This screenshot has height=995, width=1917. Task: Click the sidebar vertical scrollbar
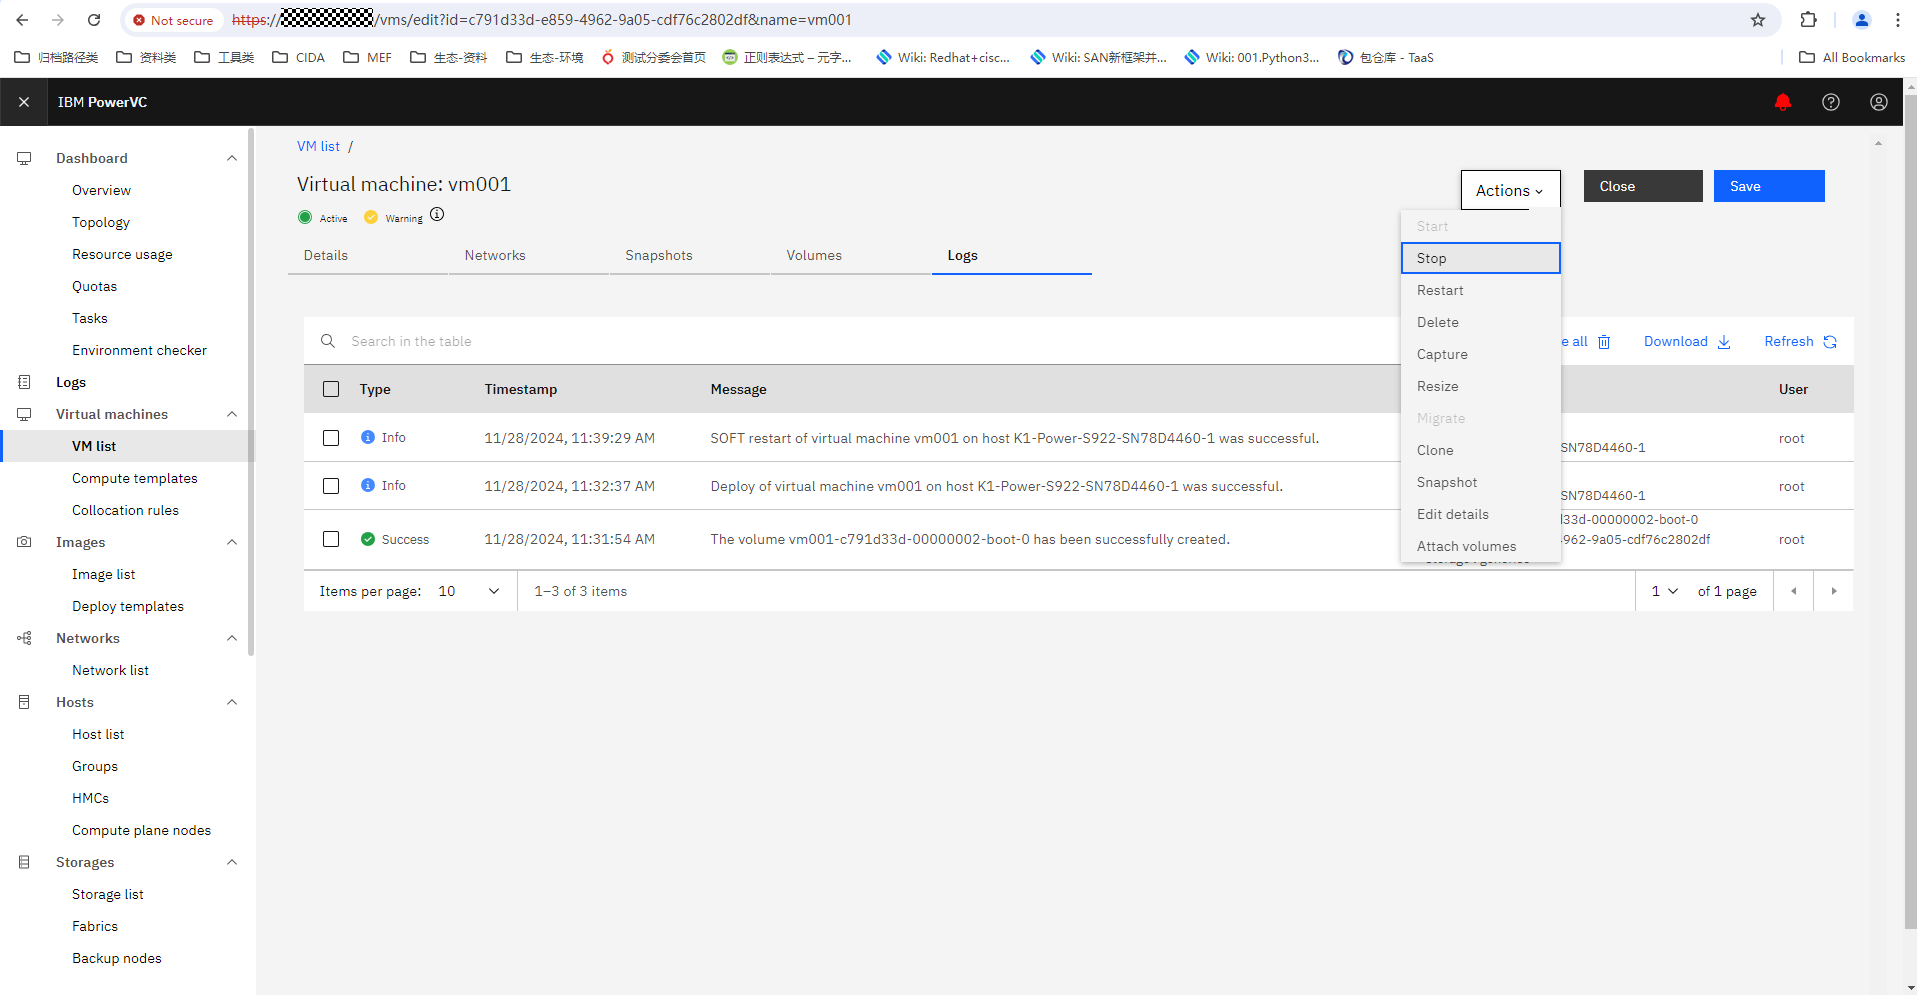252,390
